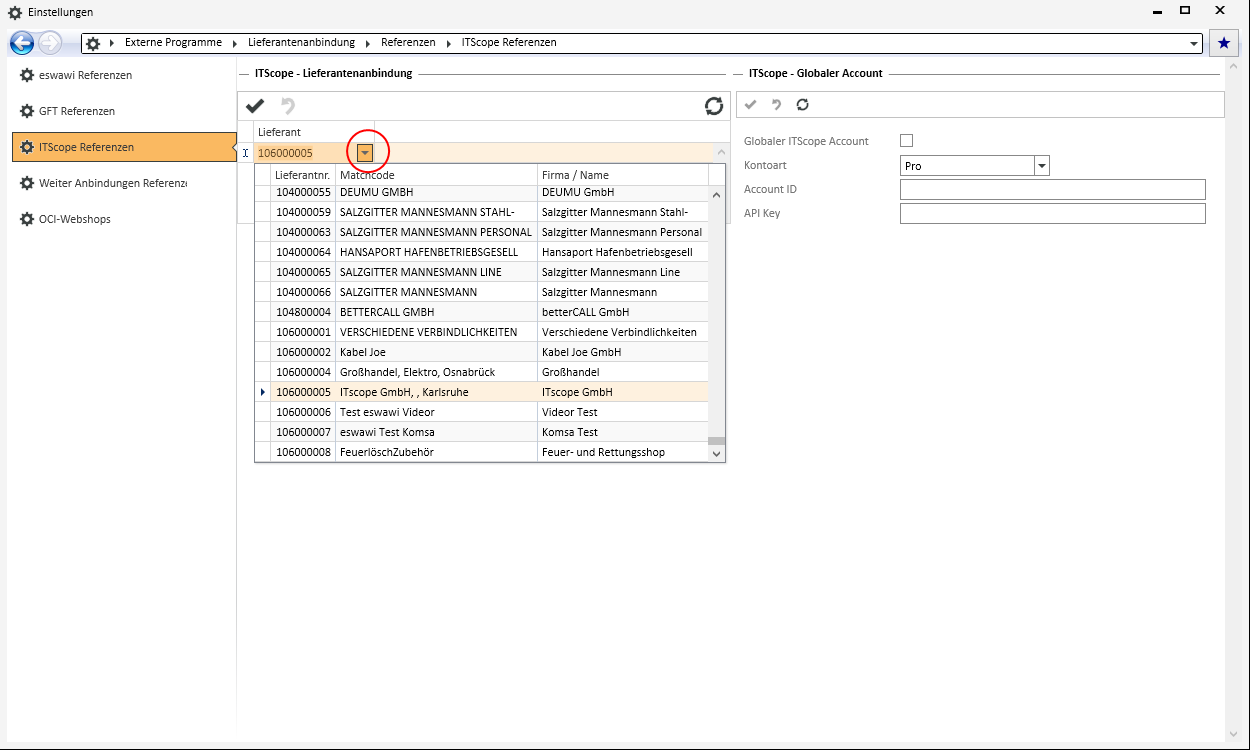Screen dimensions: 1250x750
Task: Click the ITScope Referenzen breadcrumb
Action: pos(509,43)
